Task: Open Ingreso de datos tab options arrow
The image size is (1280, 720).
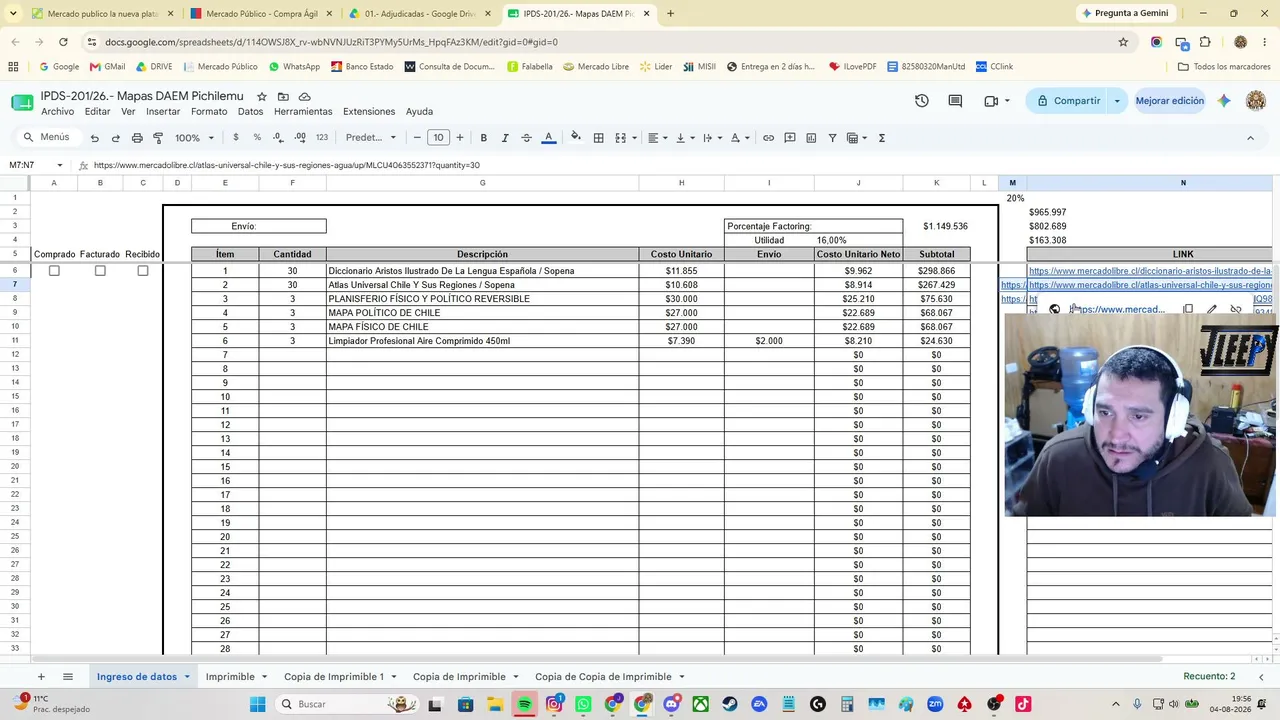Action: 187,677
